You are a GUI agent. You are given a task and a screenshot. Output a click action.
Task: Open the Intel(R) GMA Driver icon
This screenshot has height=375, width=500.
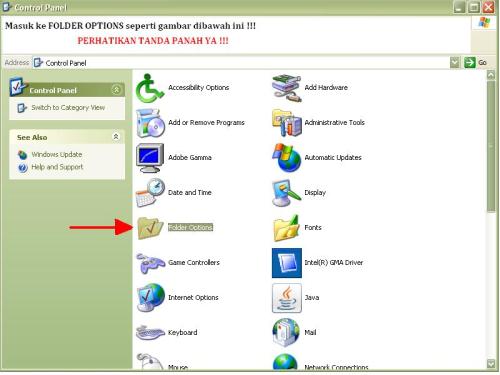click(287, 263)
